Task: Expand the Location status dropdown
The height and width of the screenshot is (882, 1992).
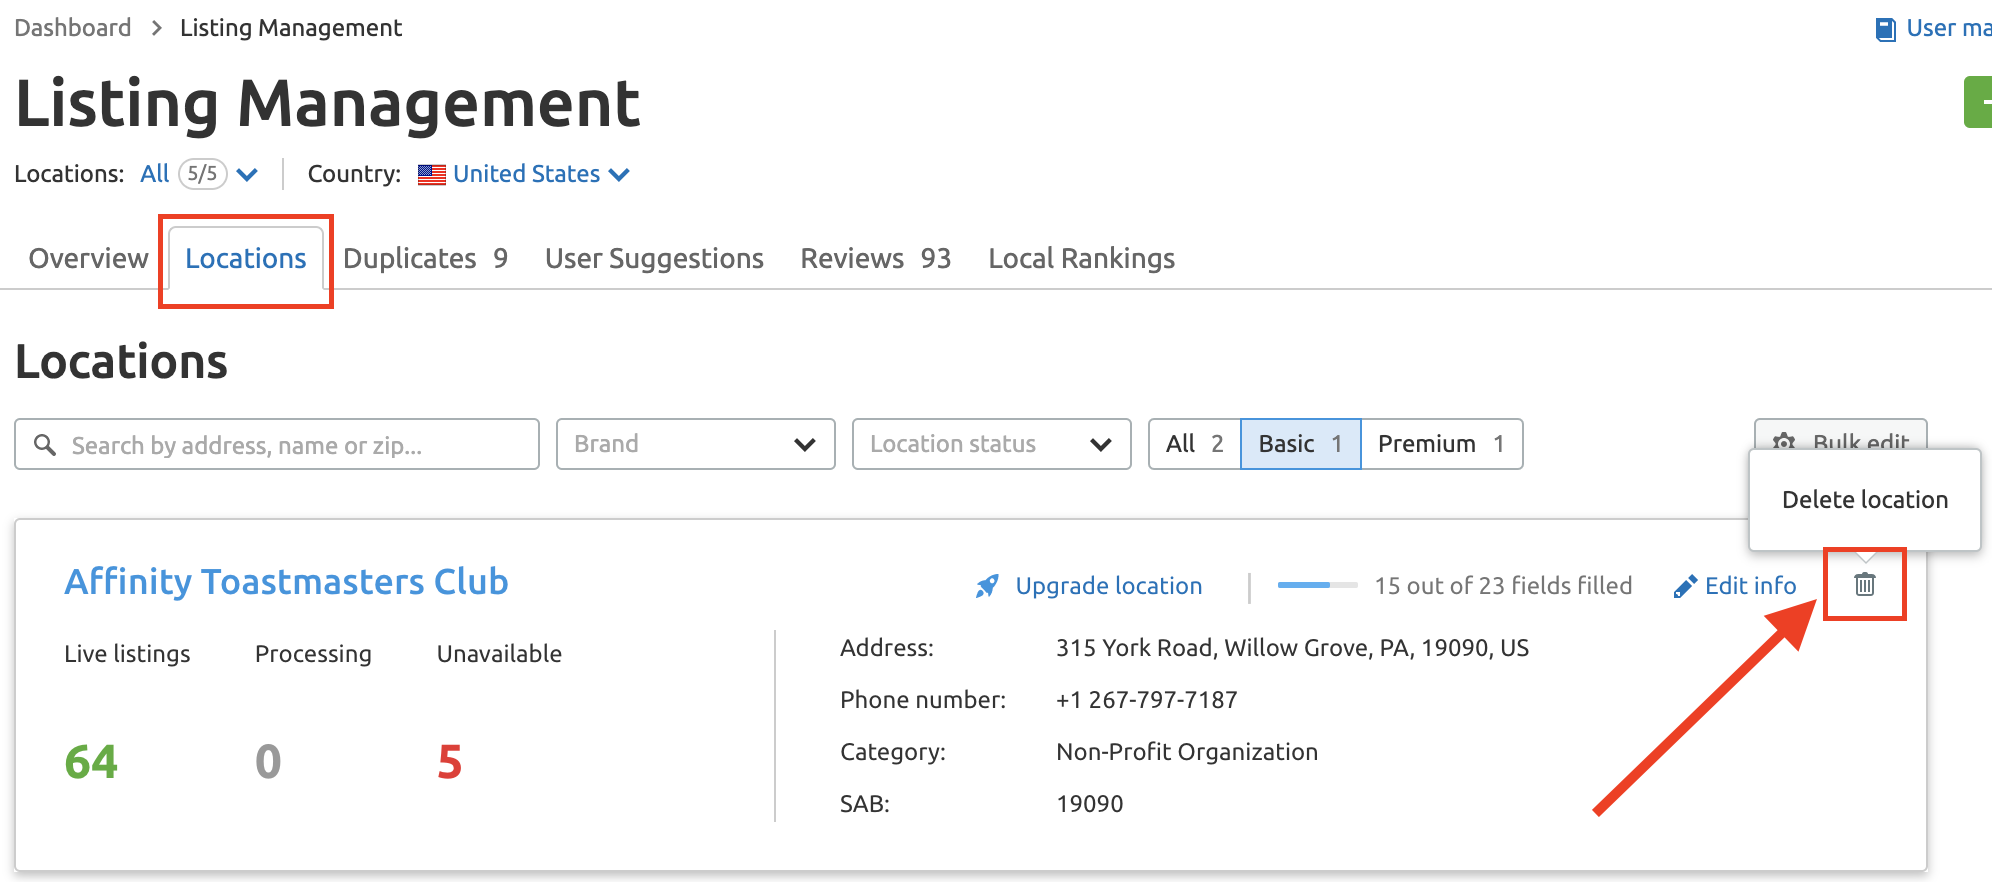Action: click(992, 444)
